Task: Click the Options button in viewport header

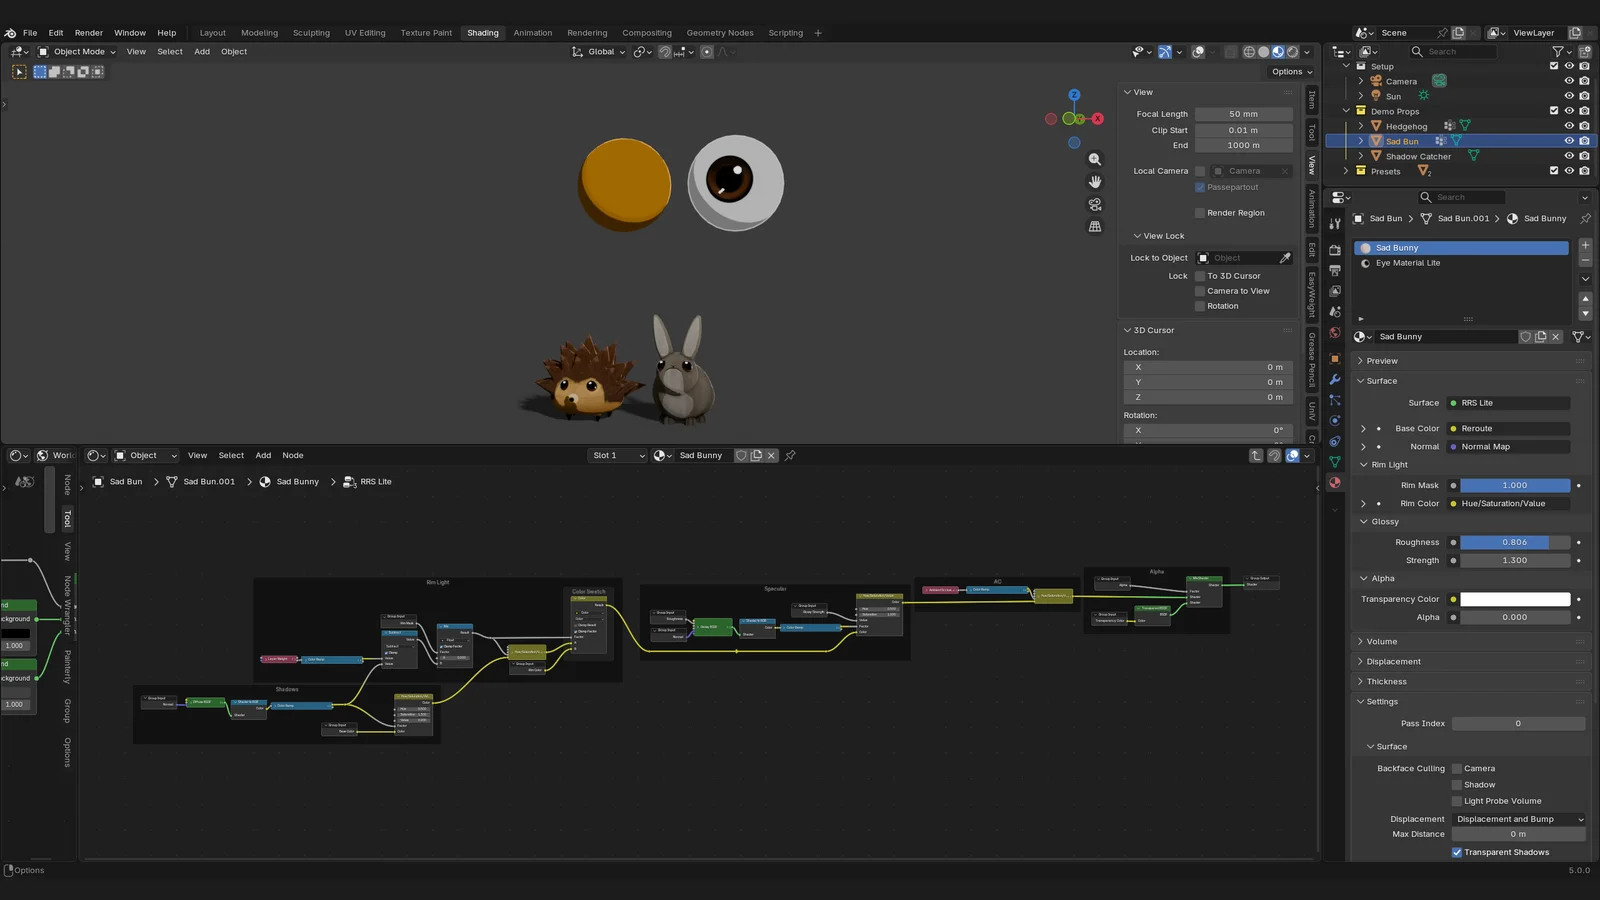Action: 1289,71
